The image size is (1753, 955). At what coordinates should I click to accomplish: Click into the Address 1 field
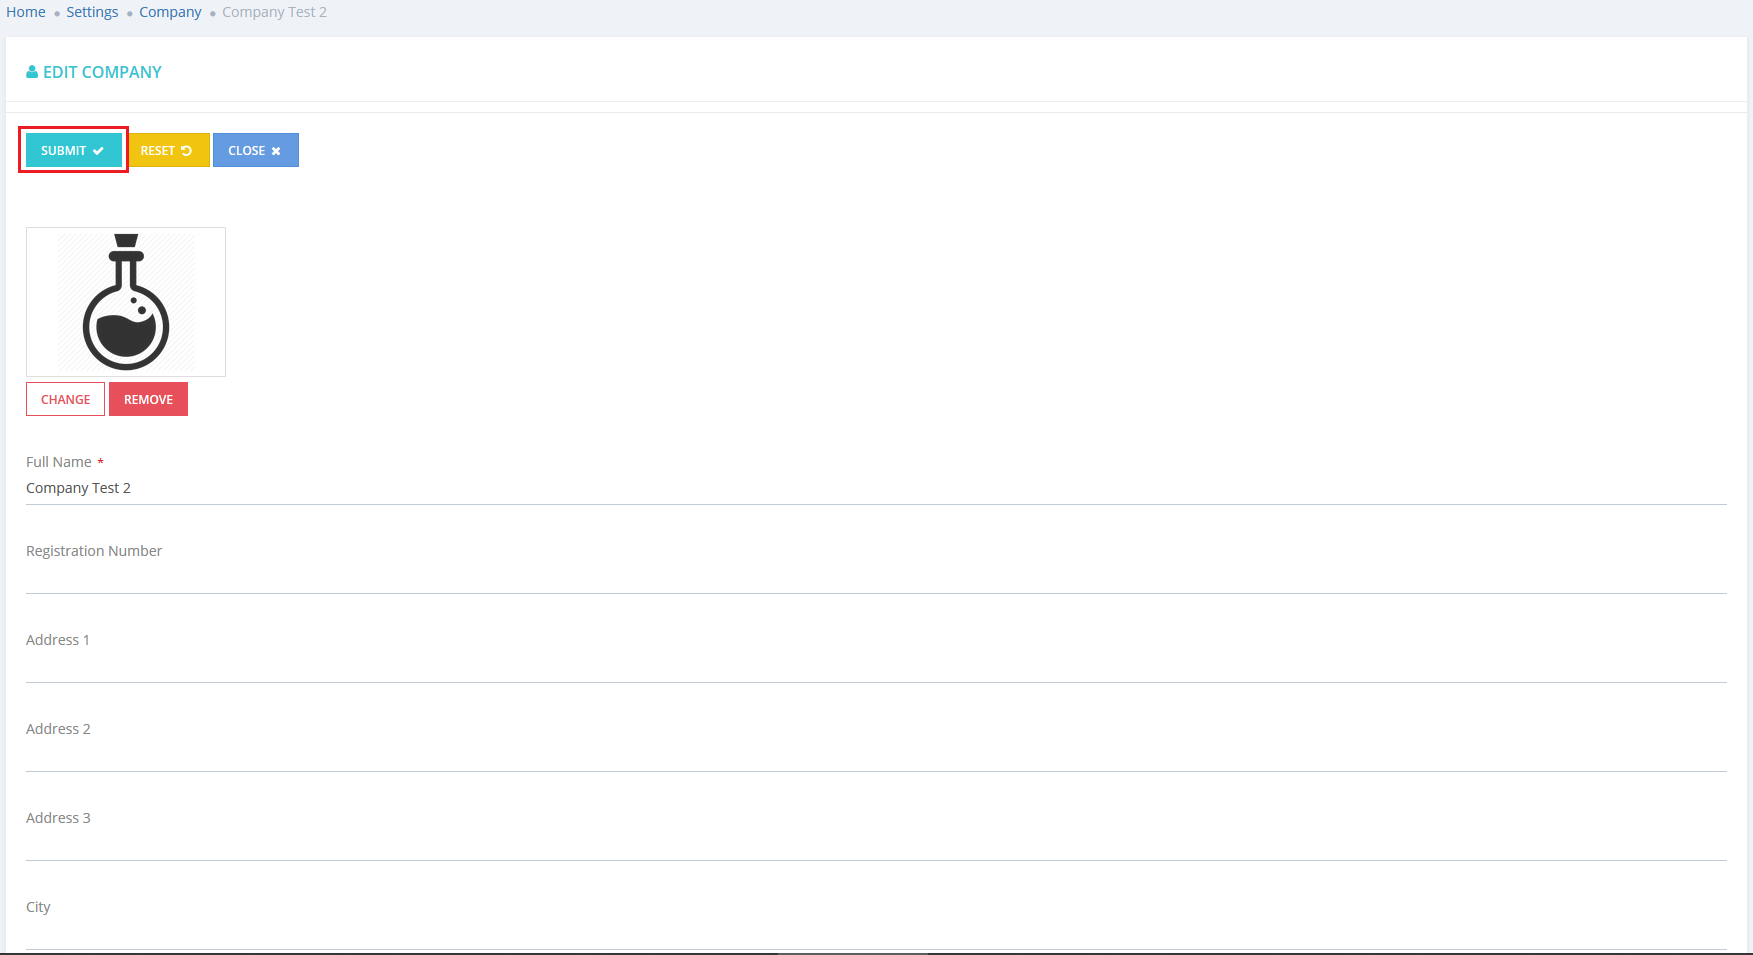(876, 666)
